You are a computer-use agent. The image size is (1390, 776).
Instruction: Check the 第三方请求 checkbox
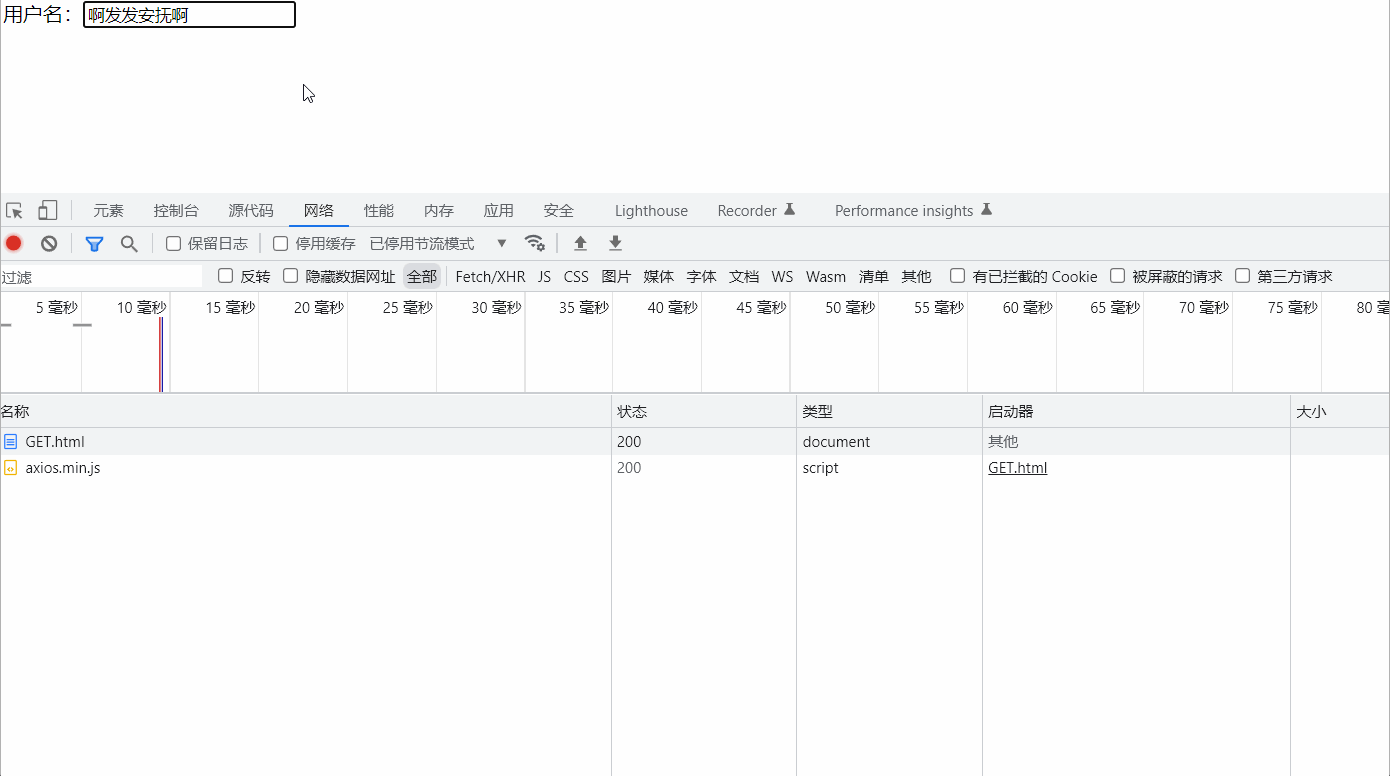pos(1243,276)
